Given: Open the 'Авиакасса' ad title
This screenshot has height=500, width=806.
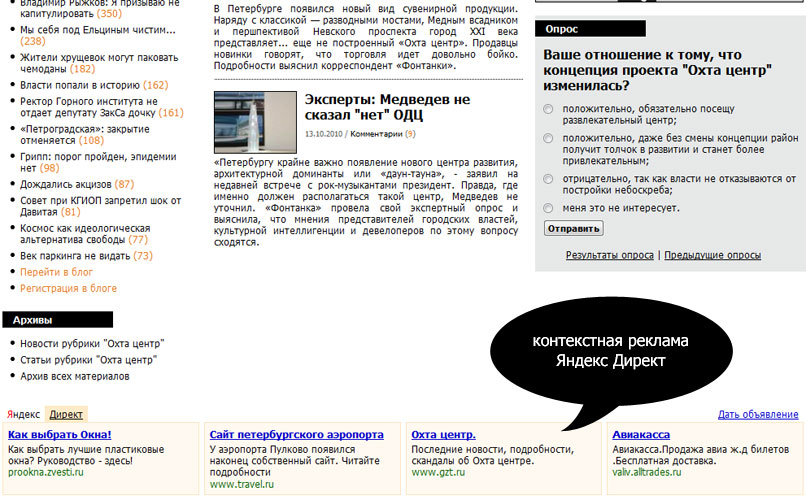Looking at the screenshot, I should click(641, 435).
